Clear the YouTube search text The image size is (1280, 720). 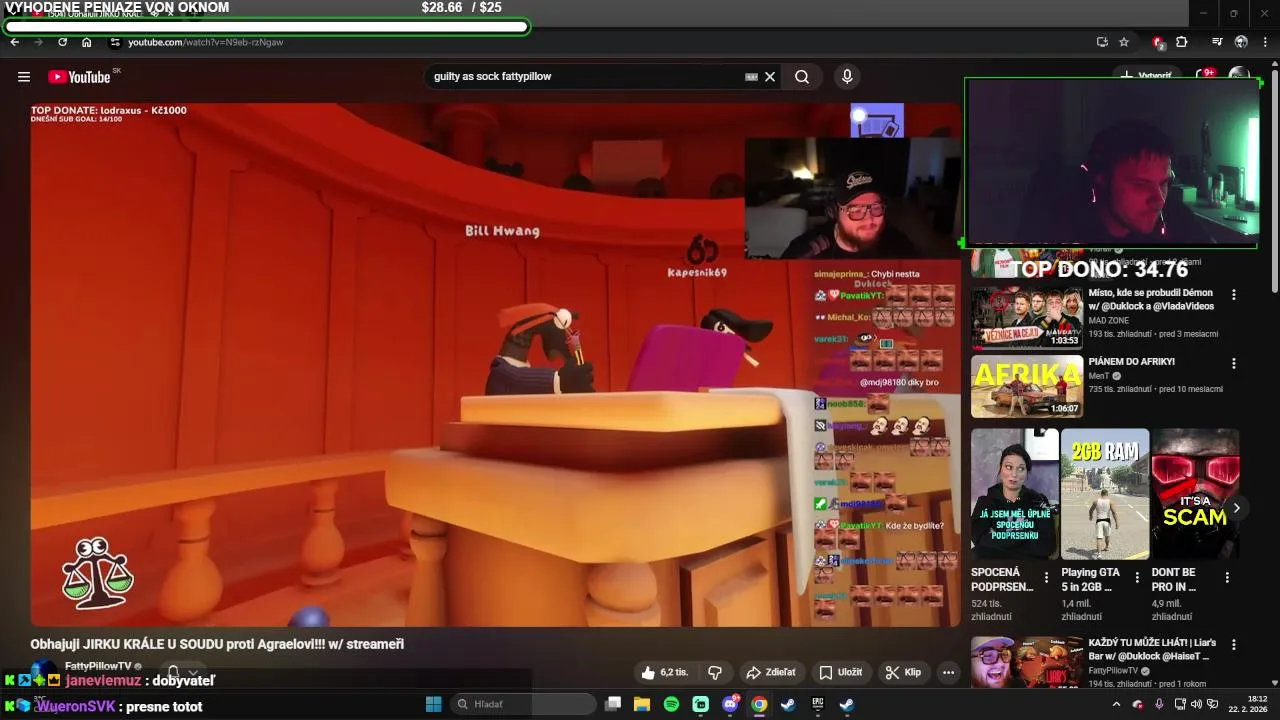click(x=770, y=77)
